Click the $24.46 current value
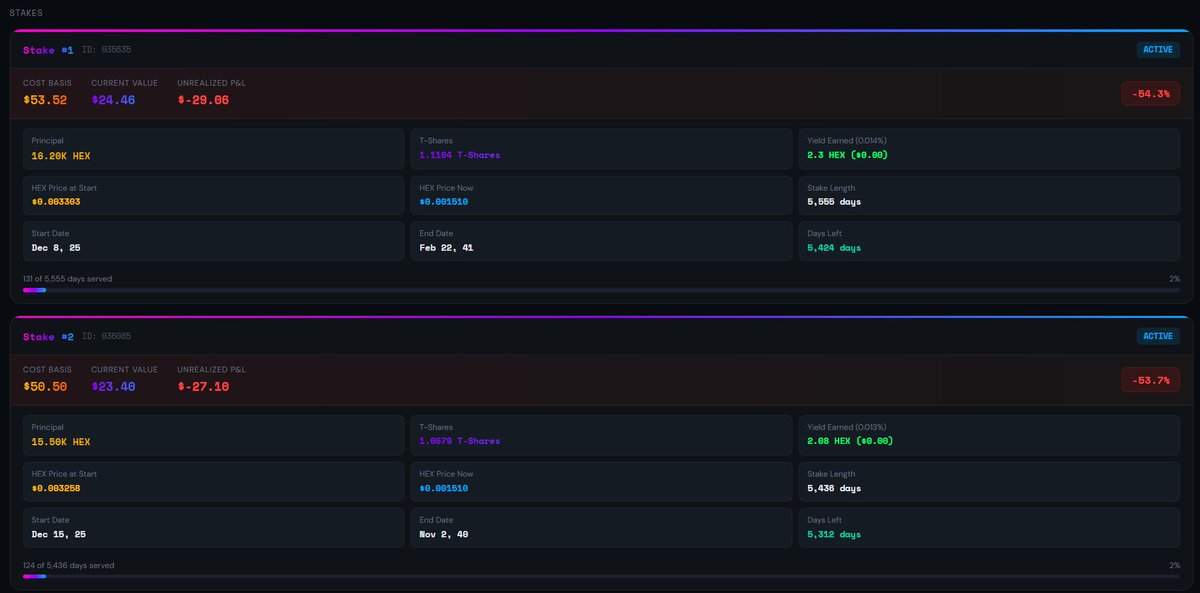Viewport: 1200px width, 593px height. click(113, 100)
